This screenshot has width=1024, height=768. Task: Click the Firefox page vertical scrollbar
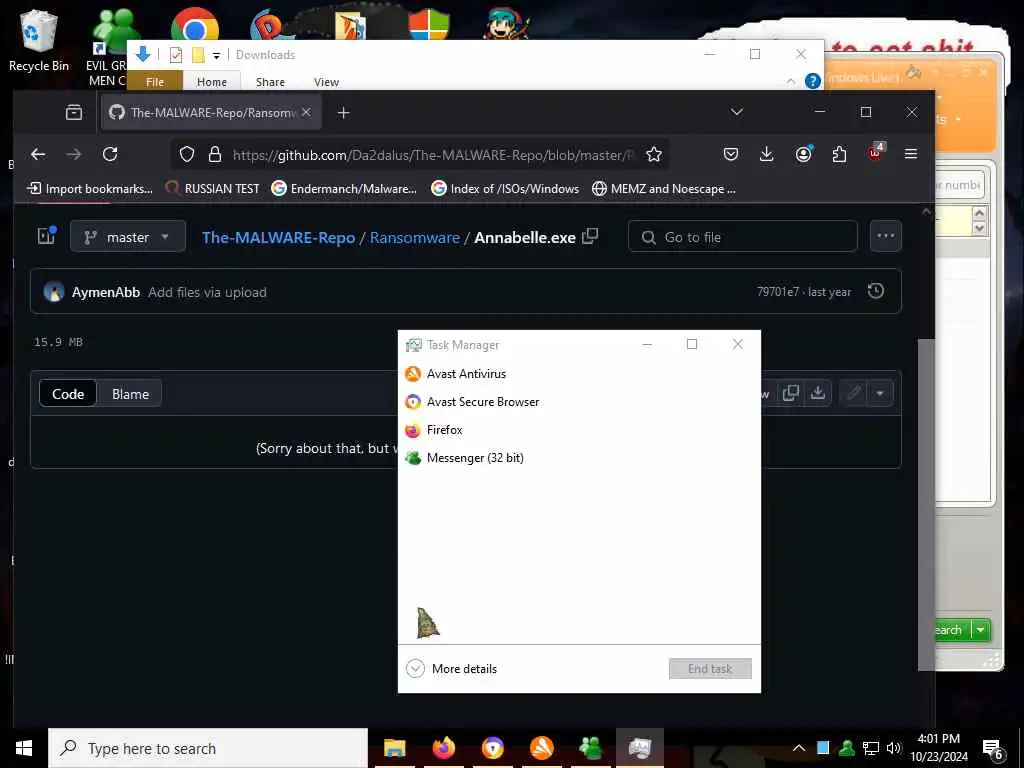point(926,504)
